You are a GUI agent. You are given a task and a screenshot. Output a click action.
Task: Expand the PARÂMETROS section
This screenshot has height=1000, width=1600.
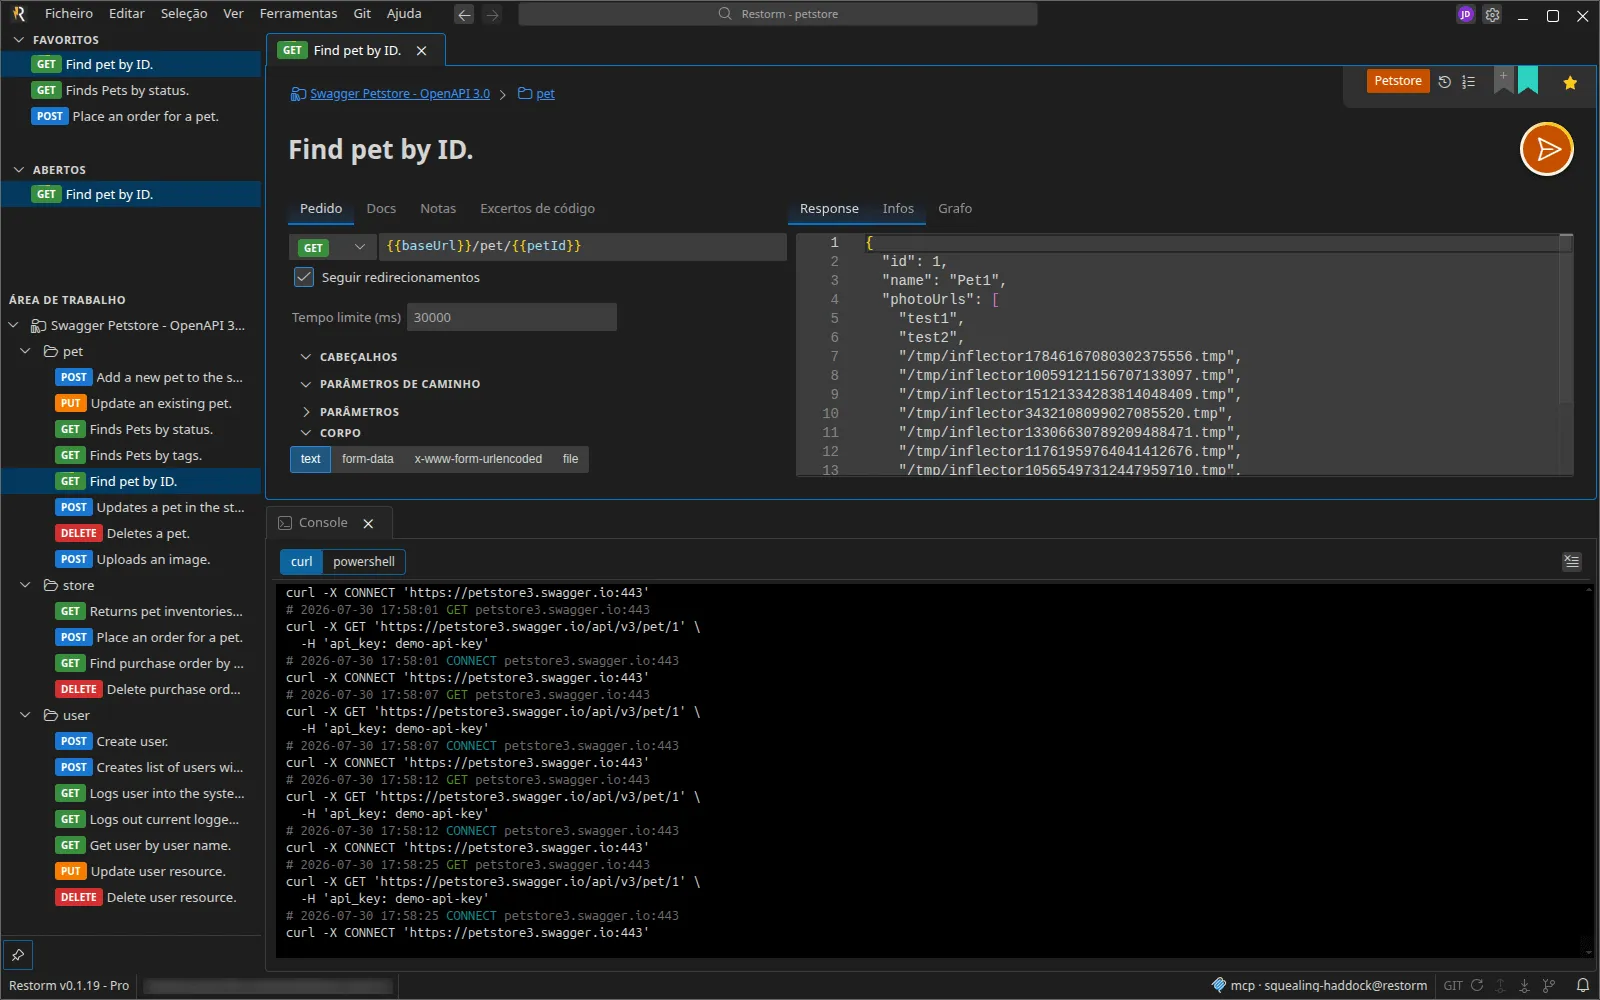(x=348, y=412)
